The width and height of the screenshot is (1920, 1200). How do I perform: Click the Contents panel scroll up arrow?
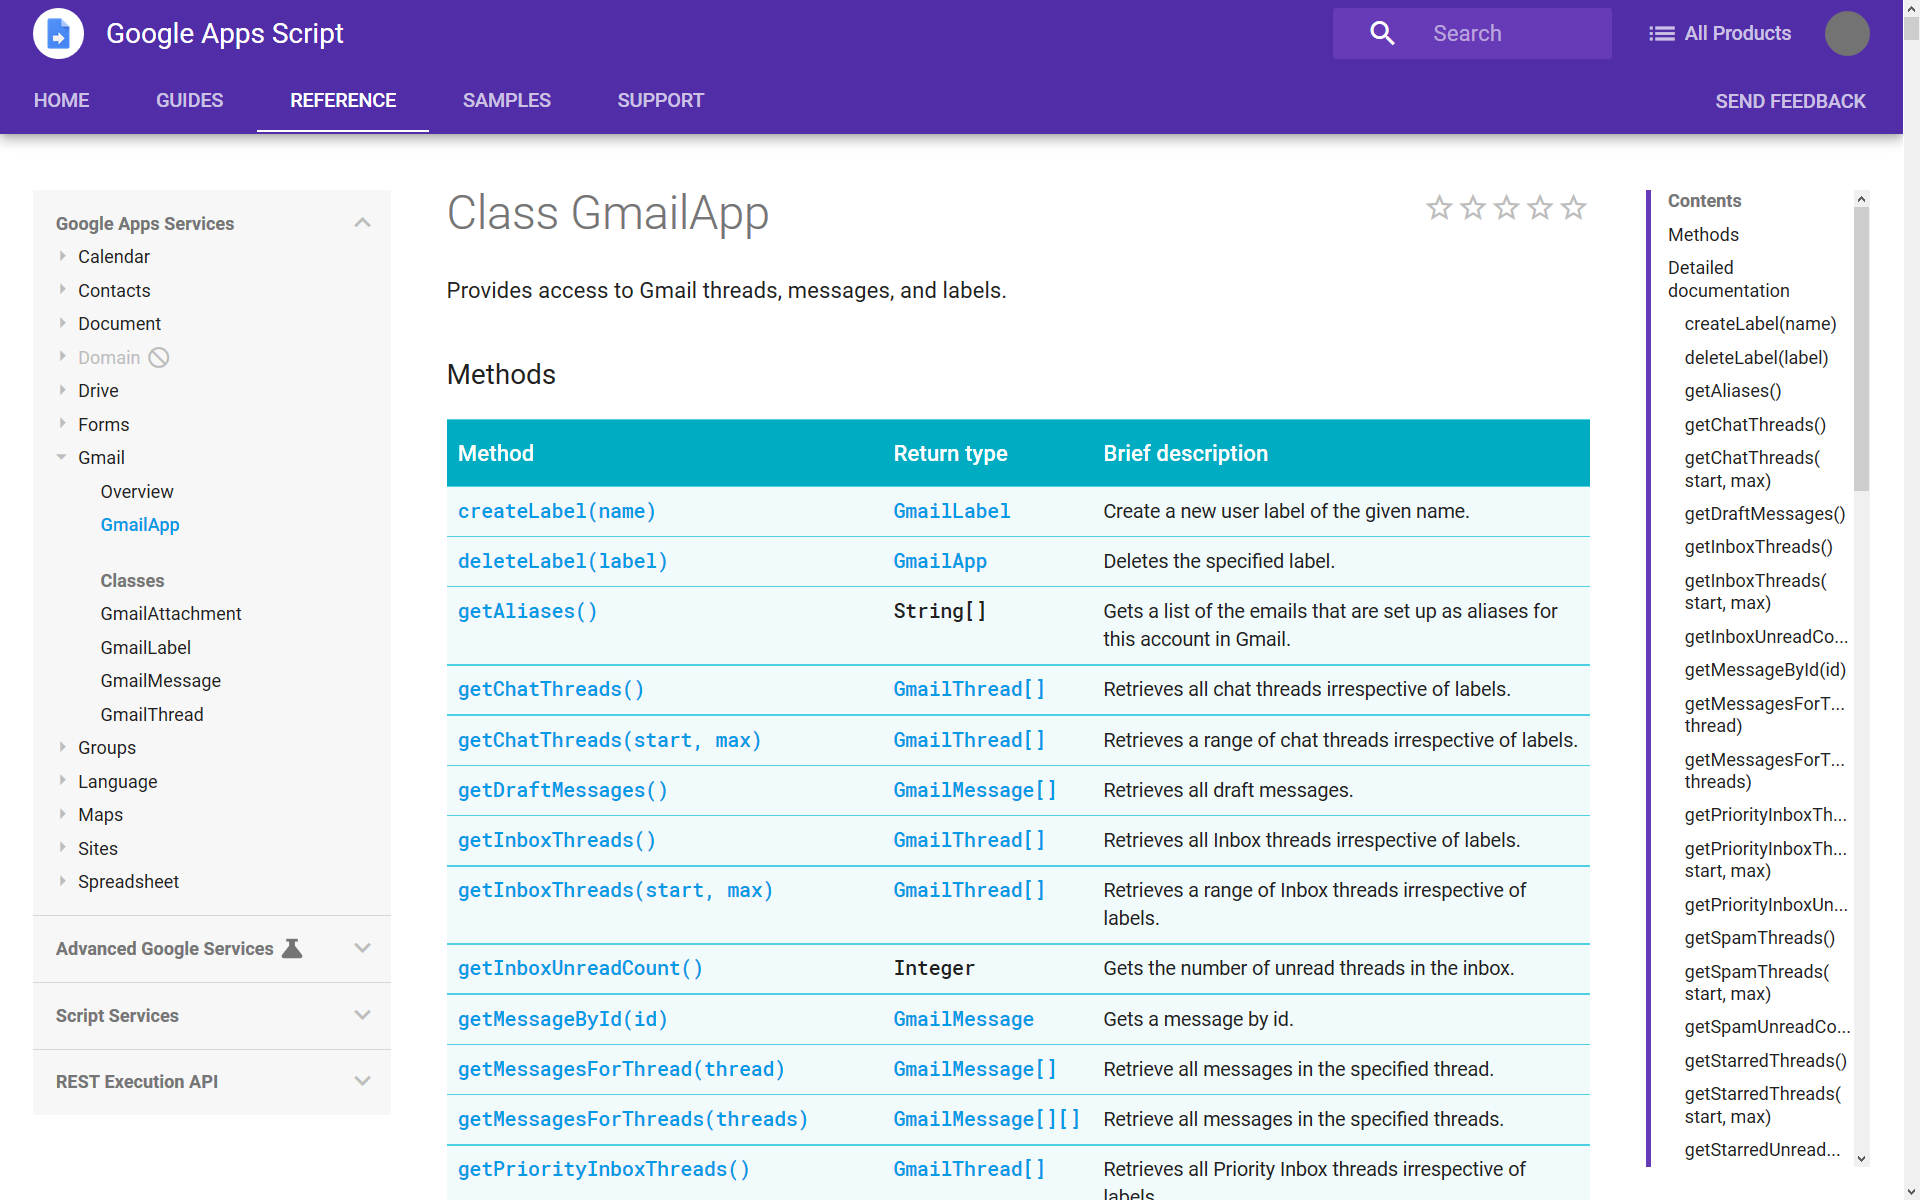click(1861, 199)
